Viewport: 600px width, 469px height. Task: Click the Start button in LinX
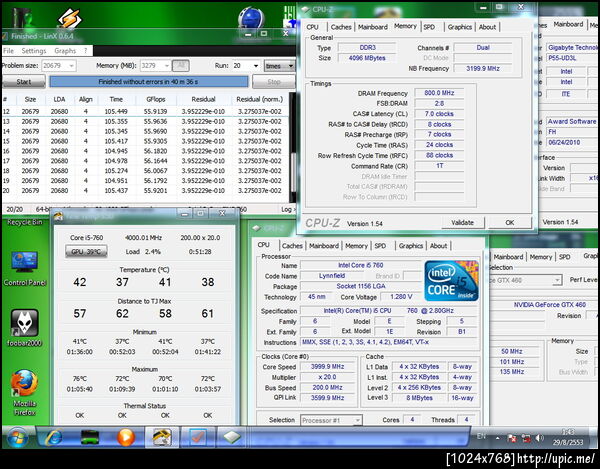click(24, 81)
